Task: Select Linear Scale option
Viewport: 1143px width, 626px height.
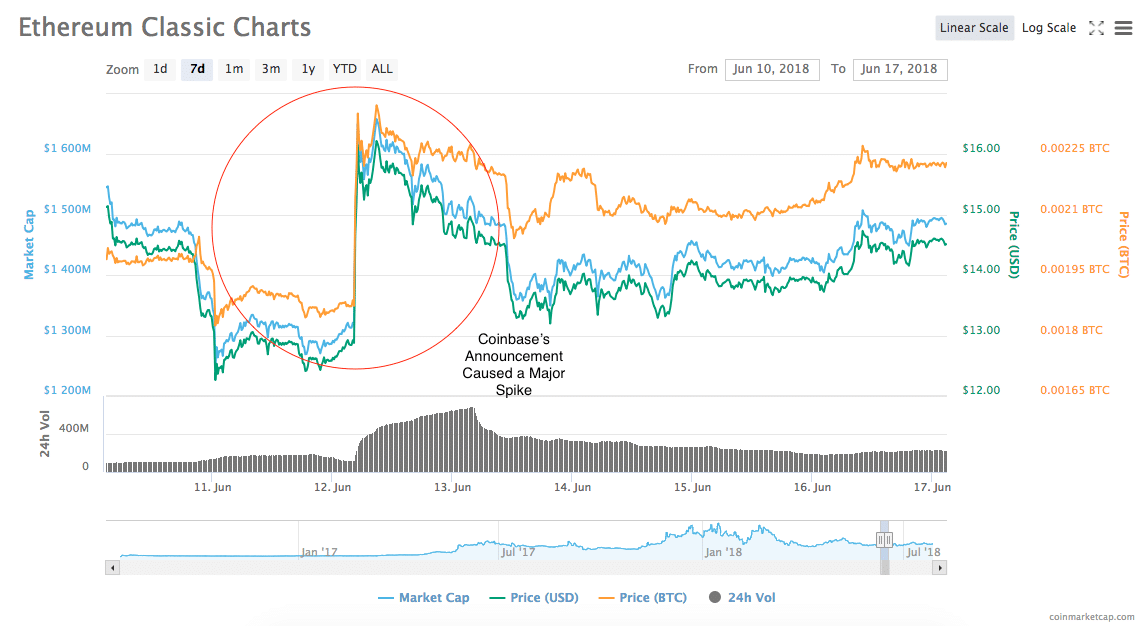Action: point(974,28)
